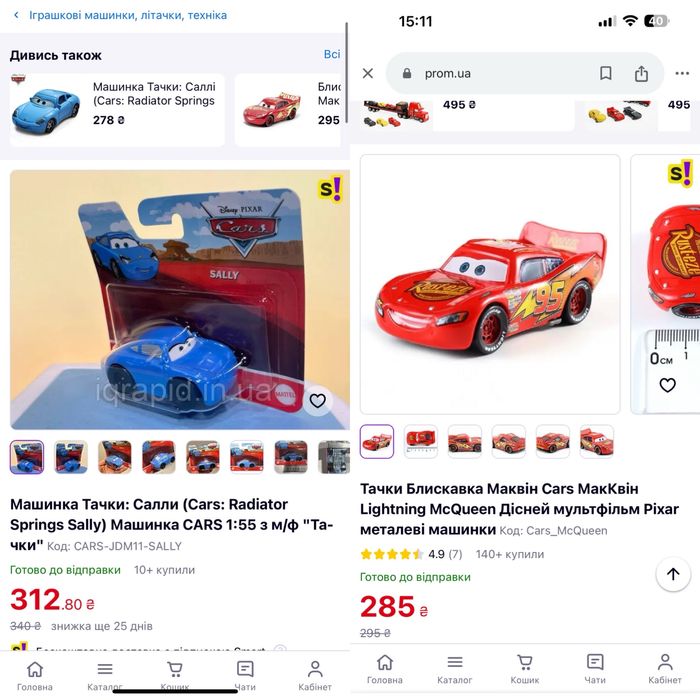Select last McQueen thumbnail in gallery
The image size is (700, 700).
pos(596,441)
